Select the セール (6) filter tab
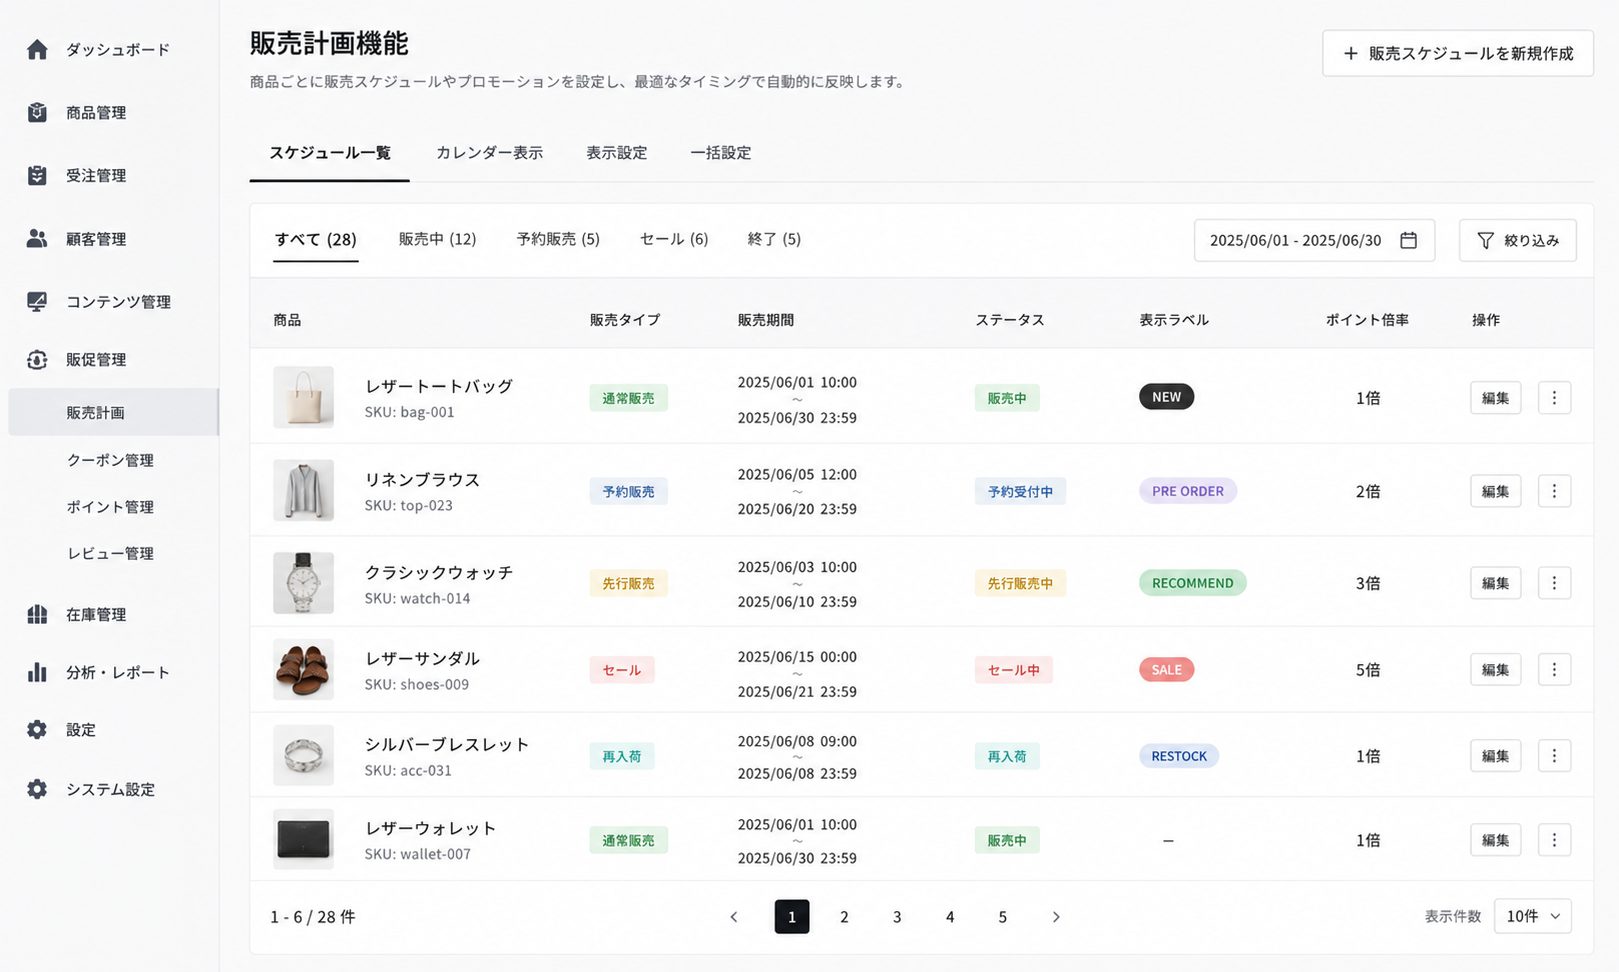This screenshot has width=1619, height=972. (674, 239)
